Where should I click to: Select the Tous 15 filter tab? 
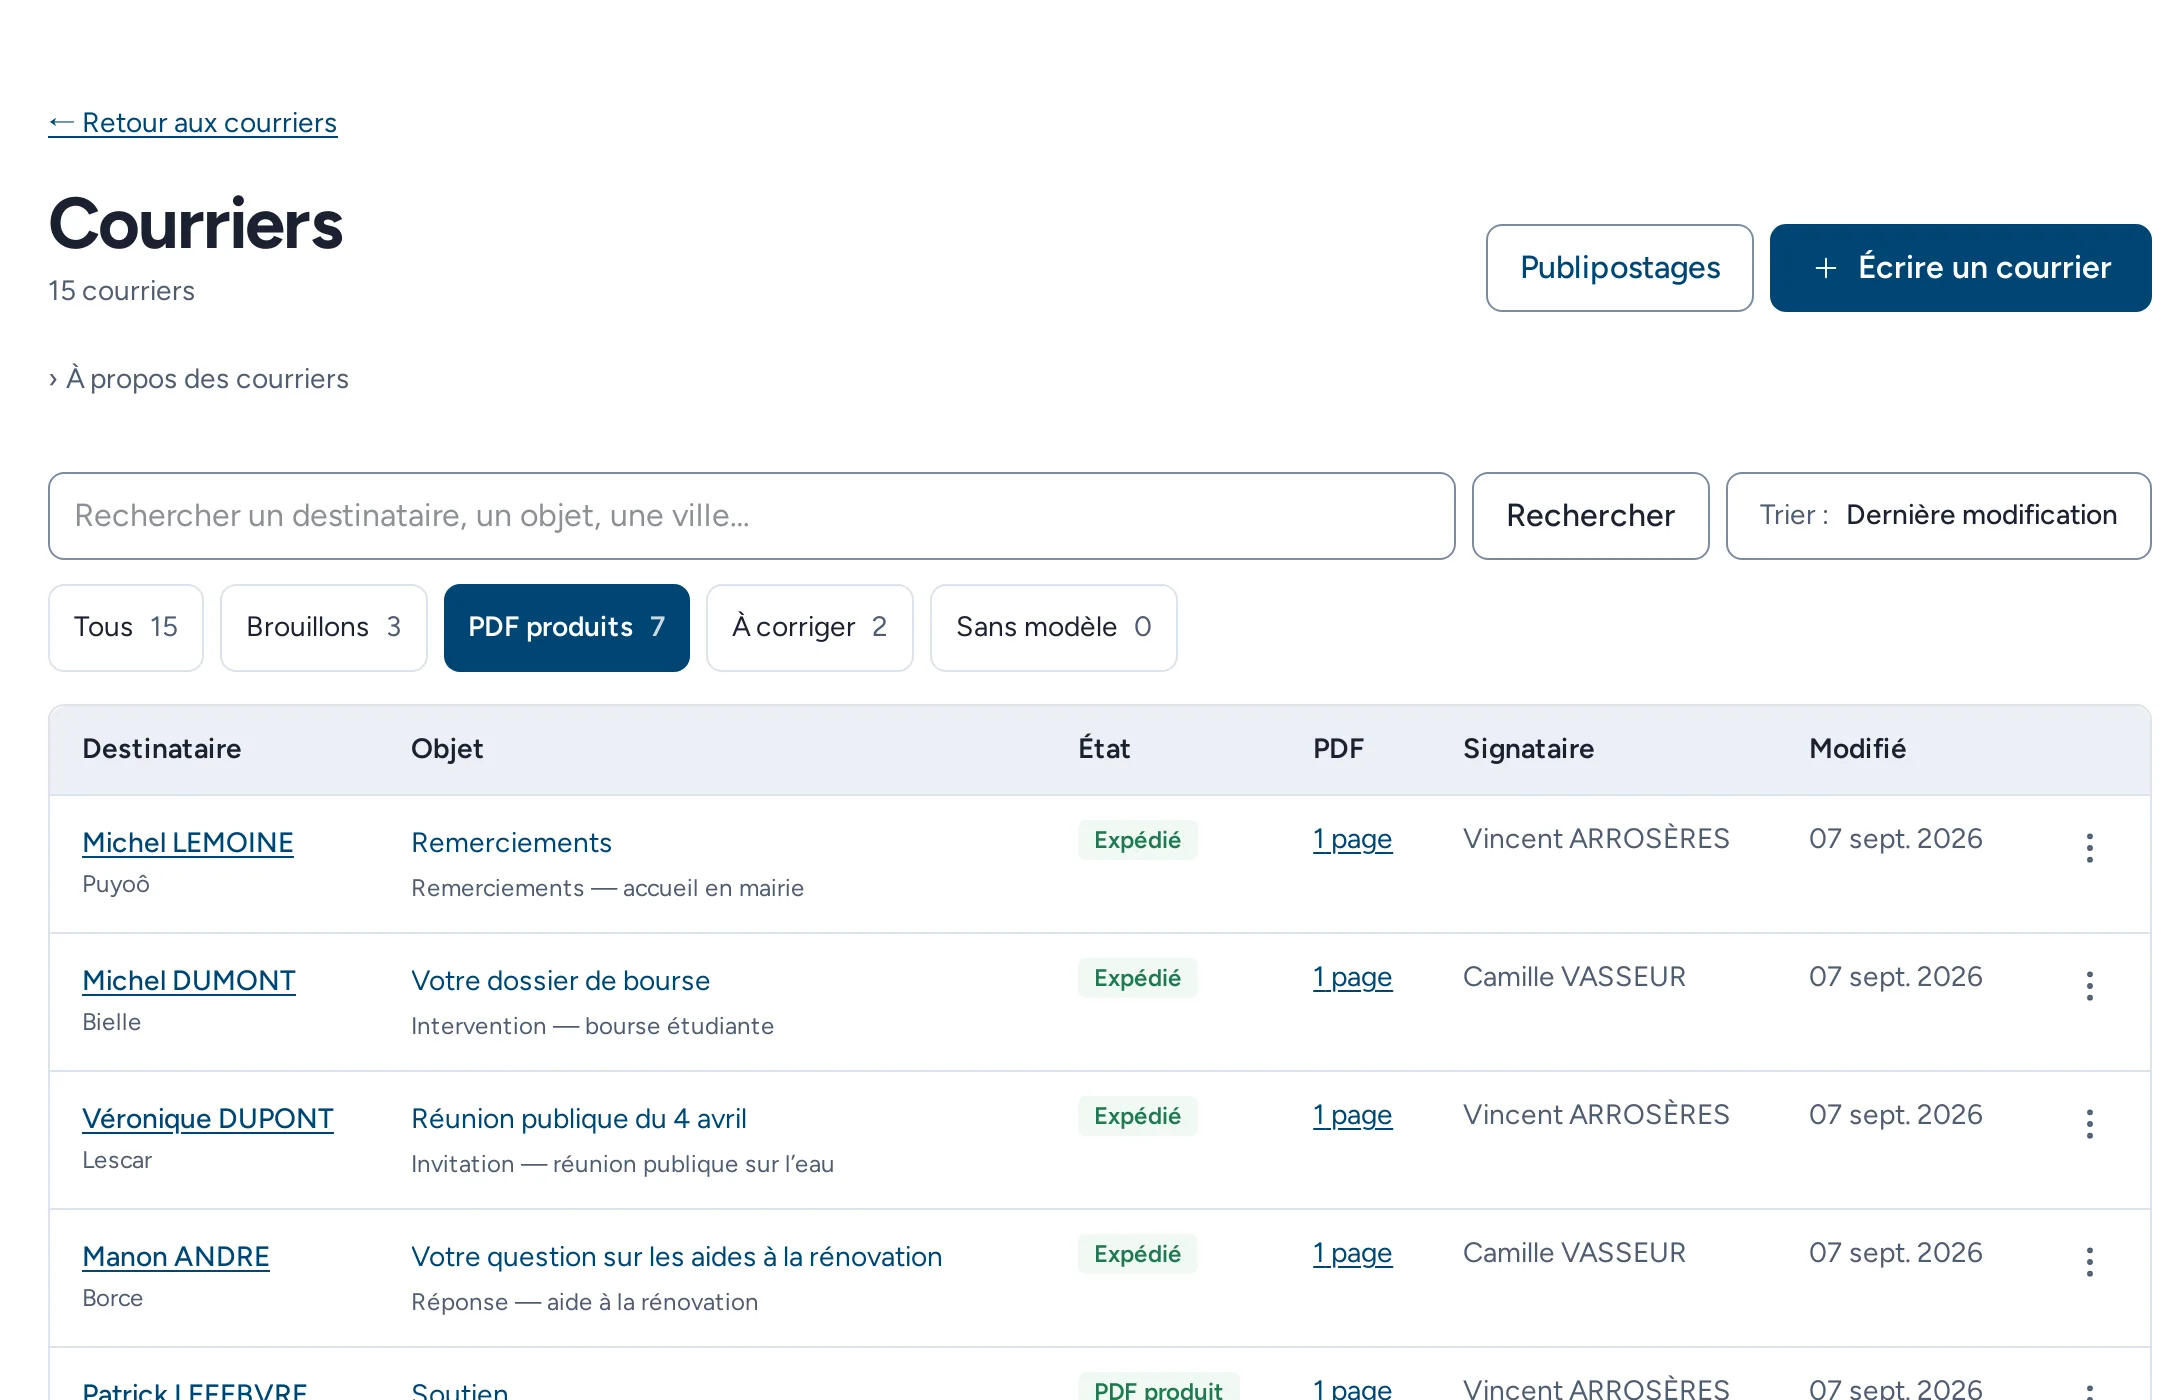tap(126, 627)
